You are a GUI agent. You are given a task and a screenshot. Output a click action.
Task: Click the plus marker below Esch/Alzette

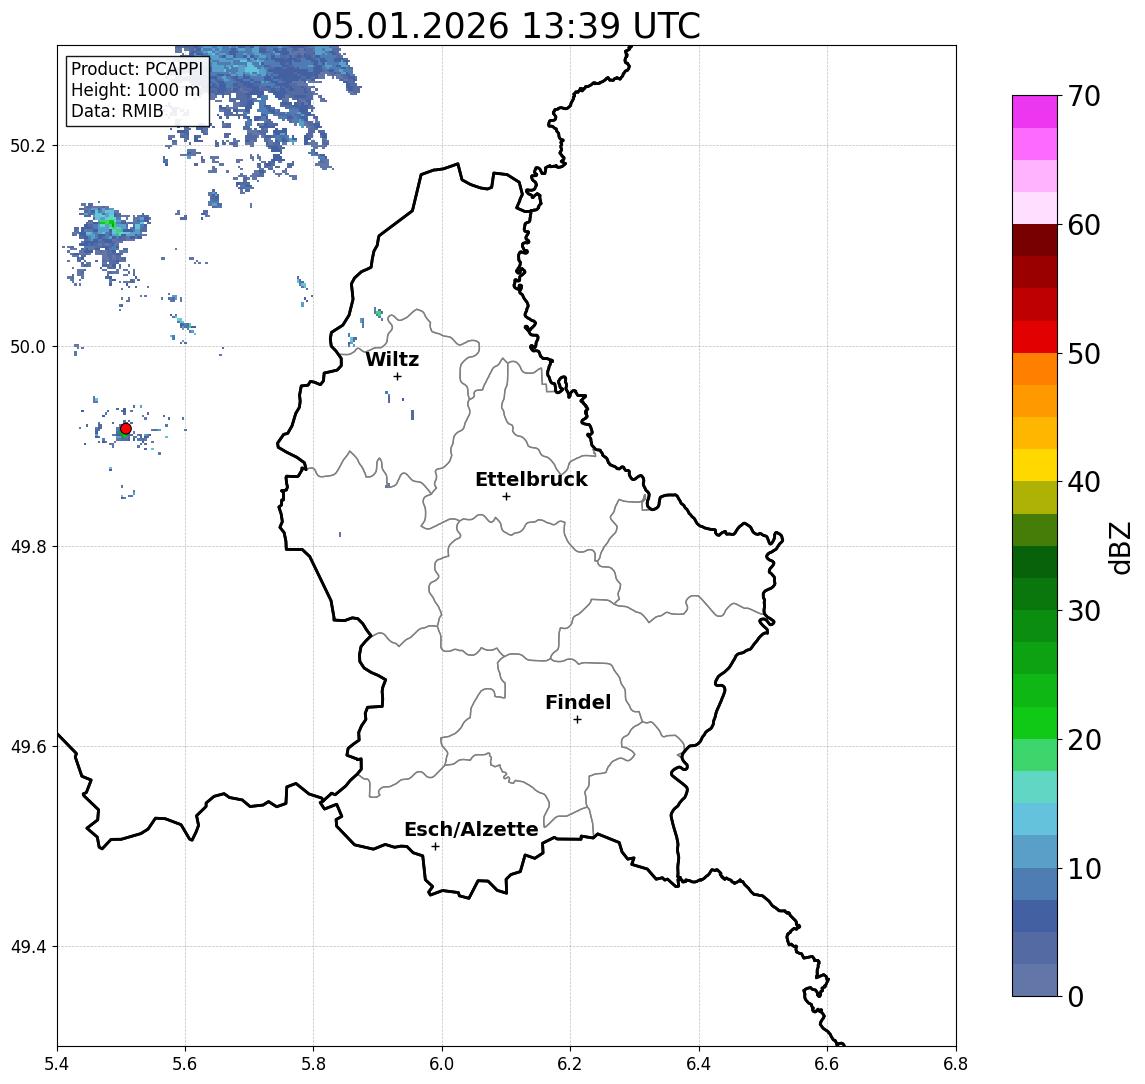(435, 847)
